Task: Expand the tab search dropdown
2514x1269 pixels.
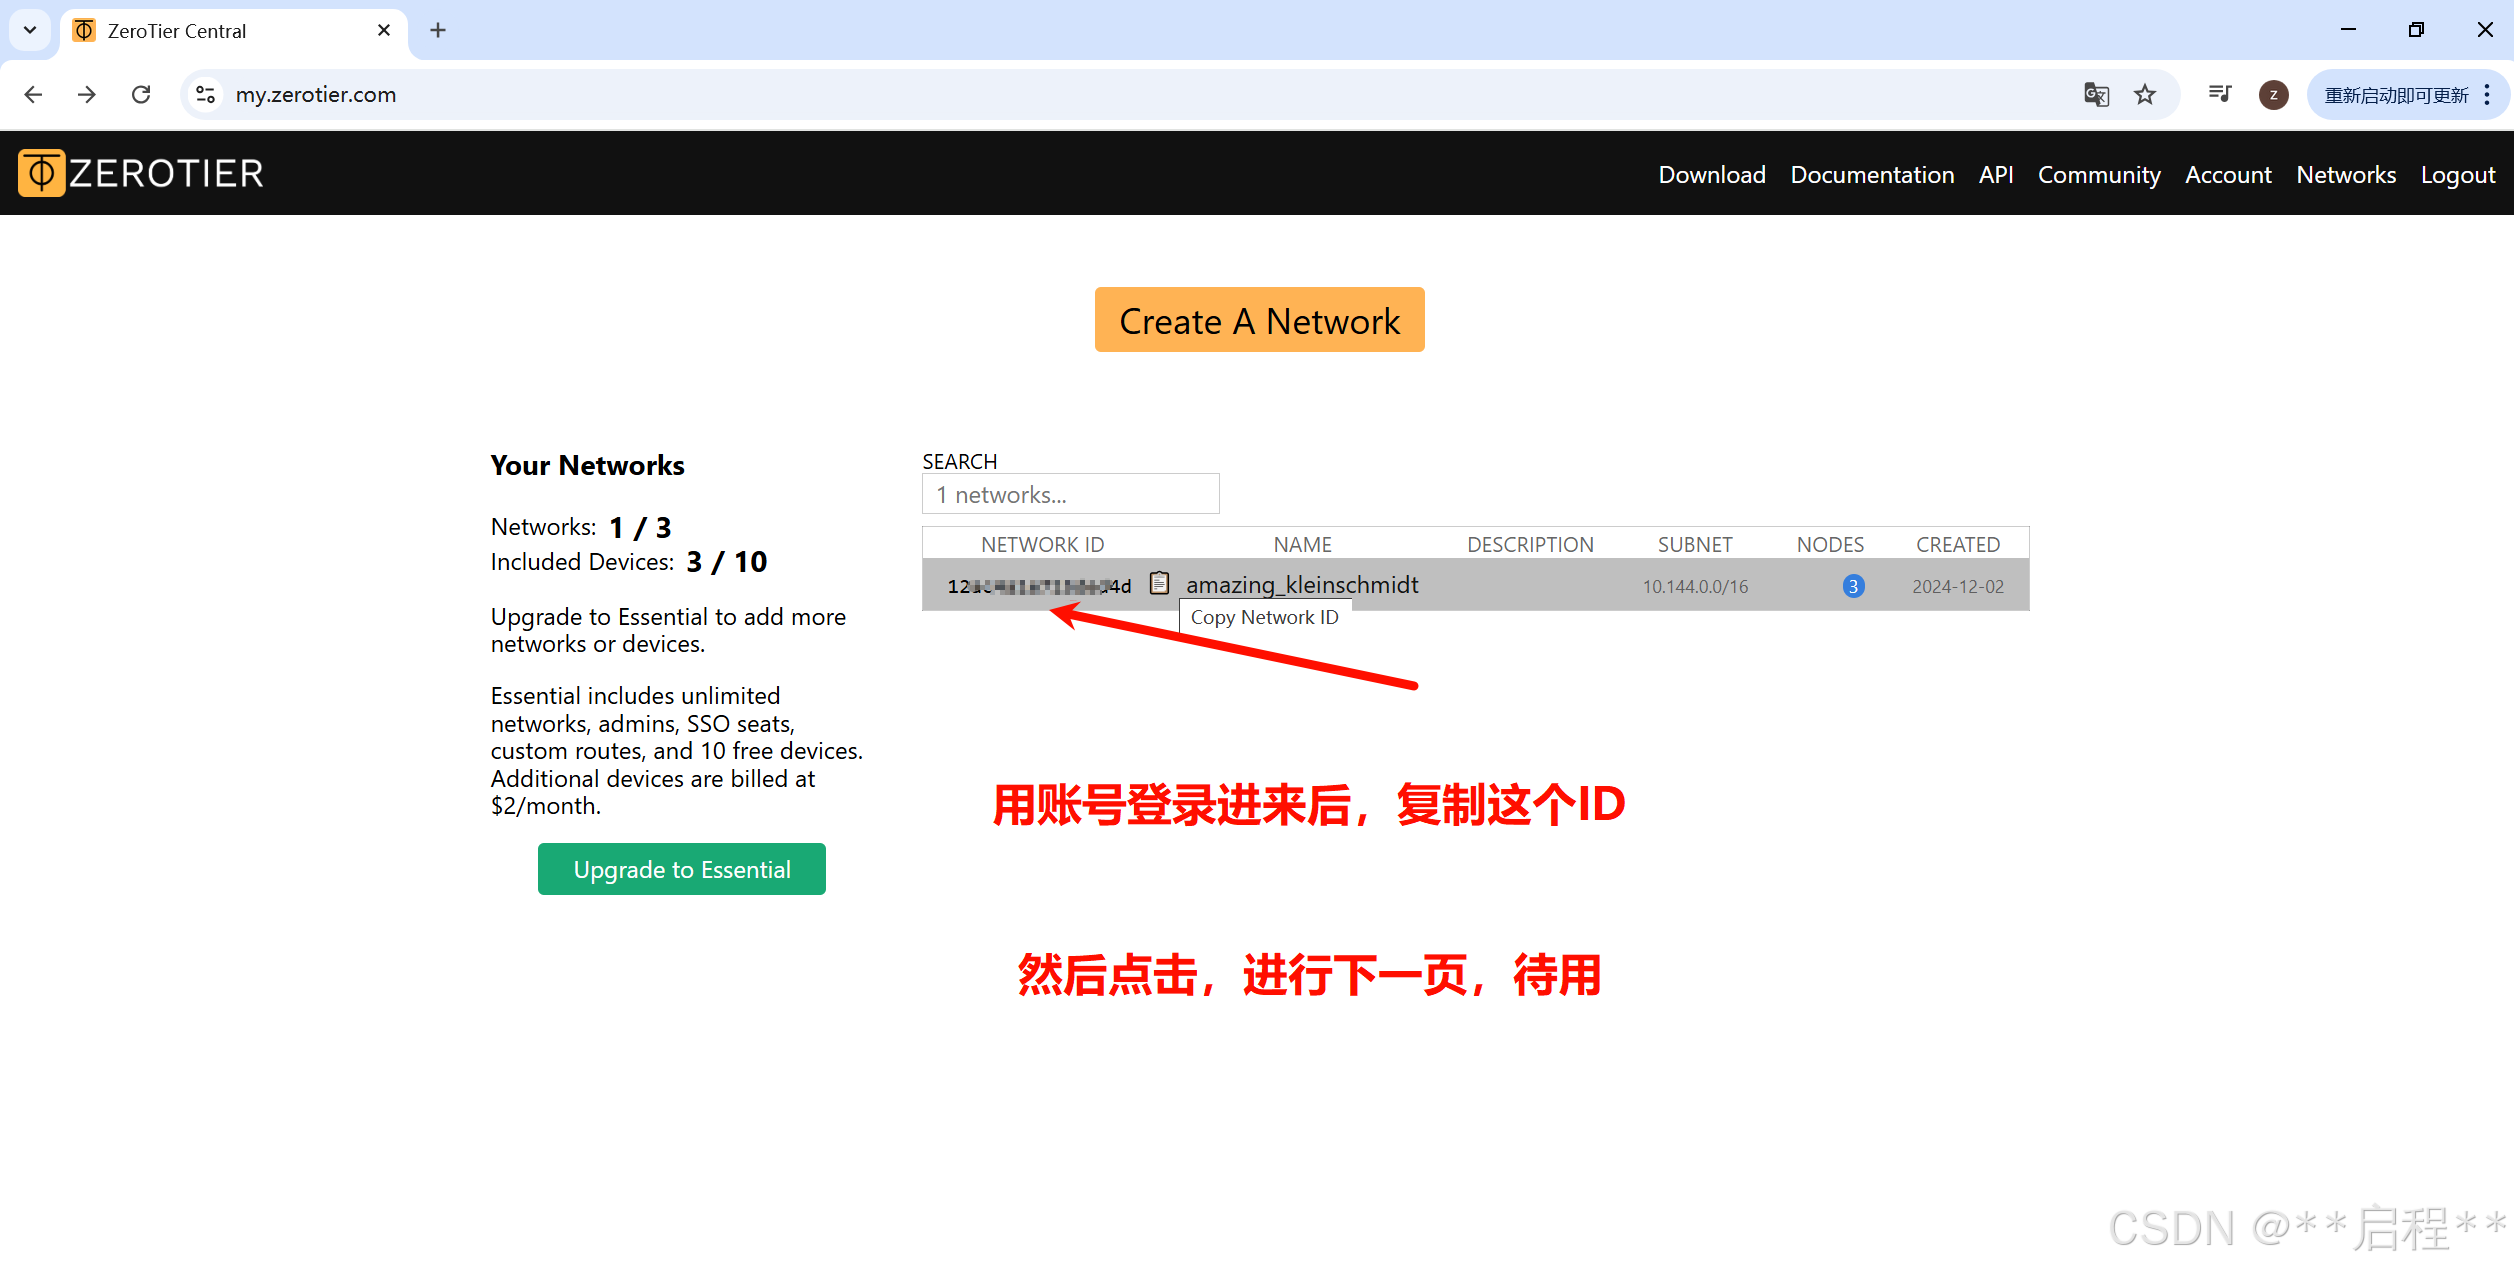Action: (30, 30)
